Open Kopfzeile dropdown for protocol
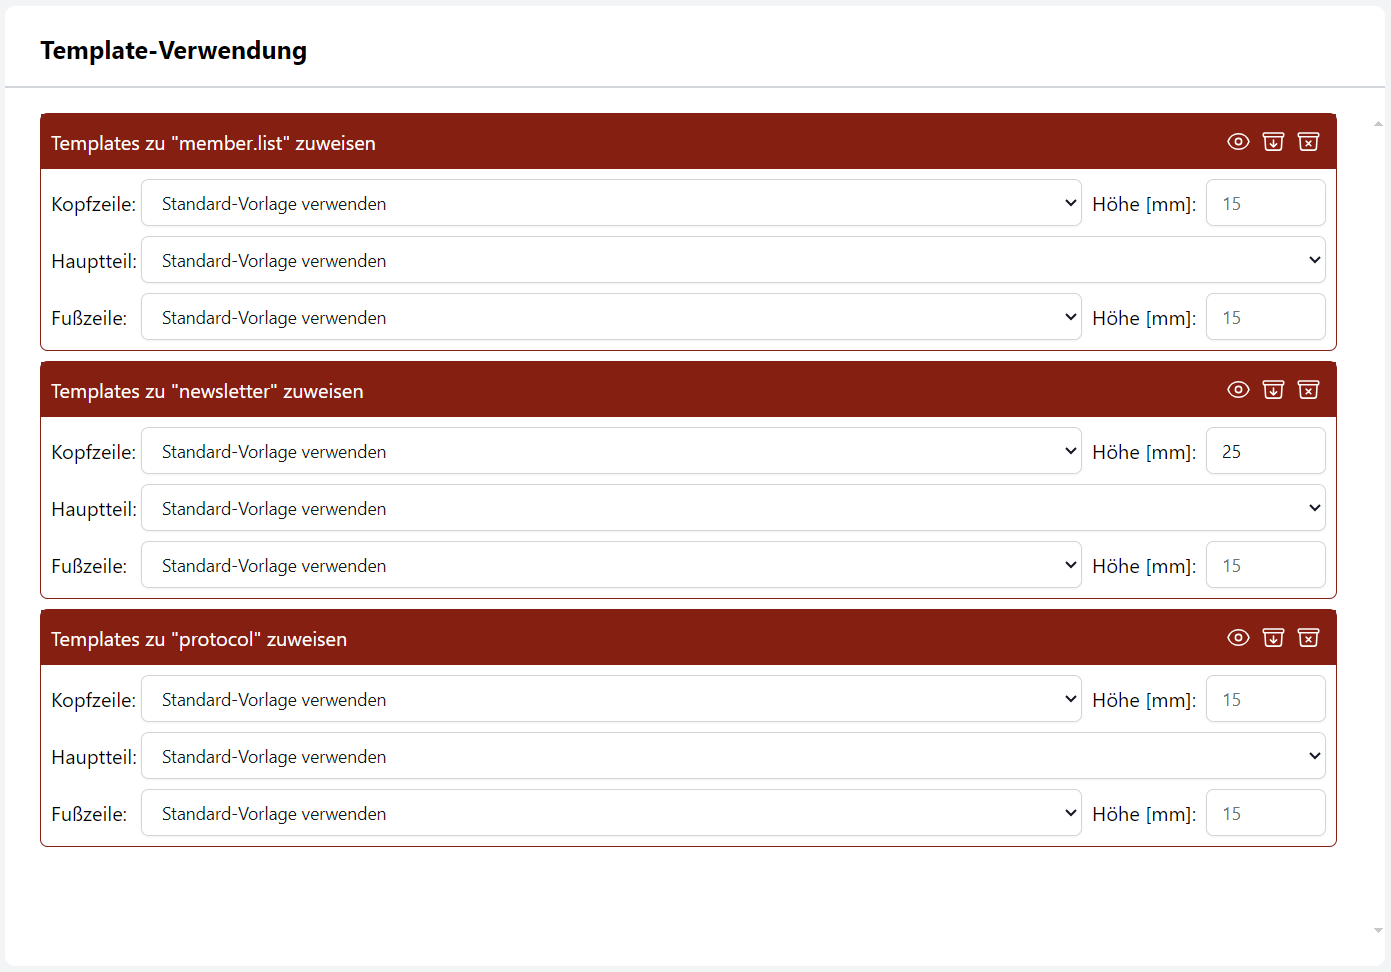Viewport: 1391px width, 972px height. 611,699
